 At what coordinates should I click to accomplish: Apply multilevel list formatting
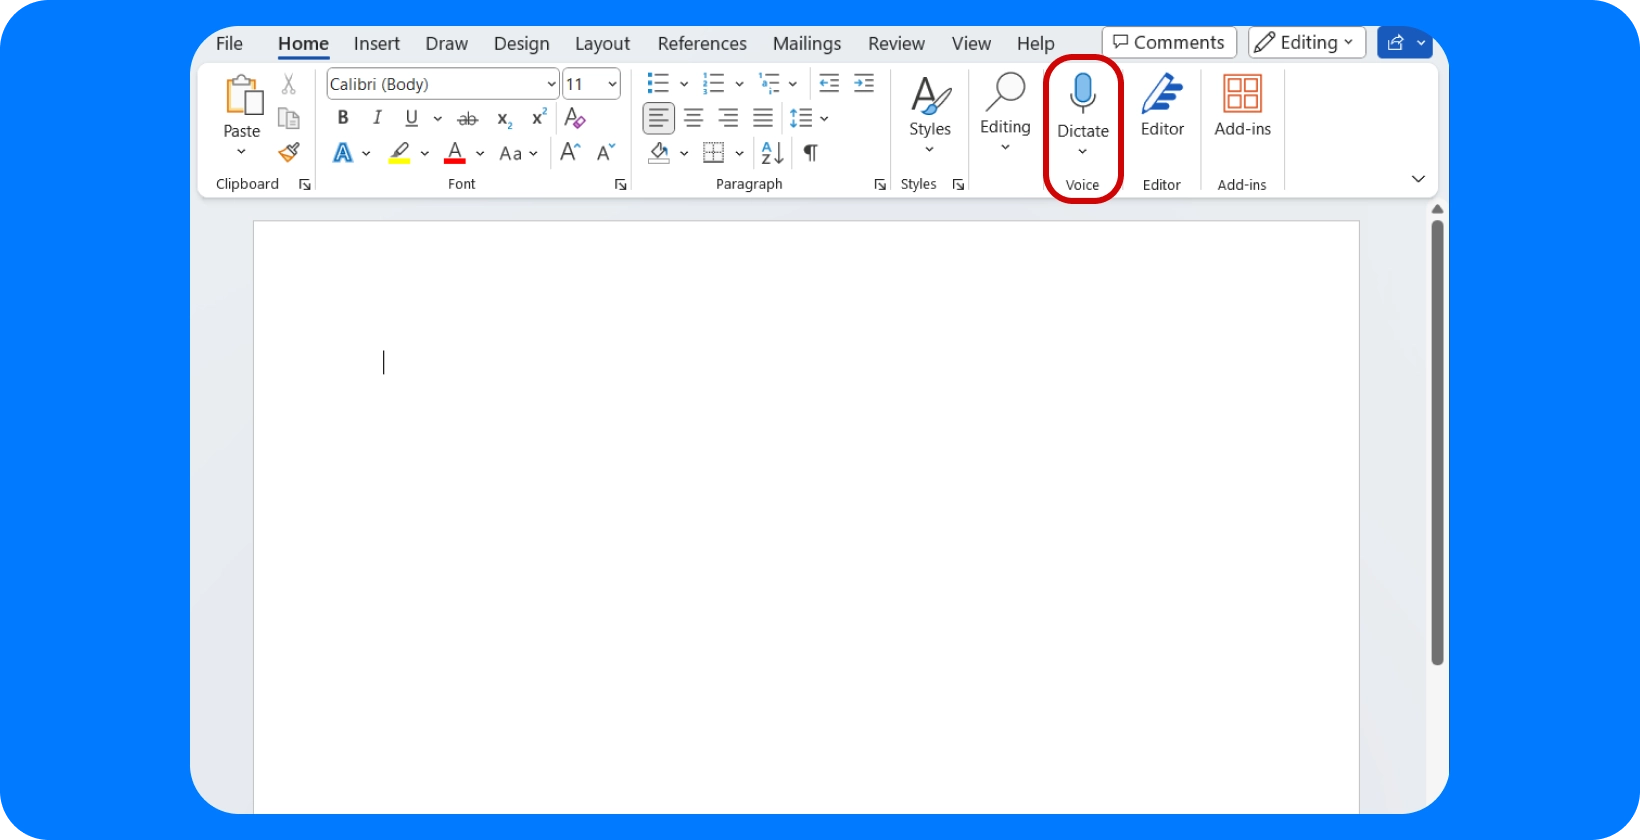(x=768, y=83)
